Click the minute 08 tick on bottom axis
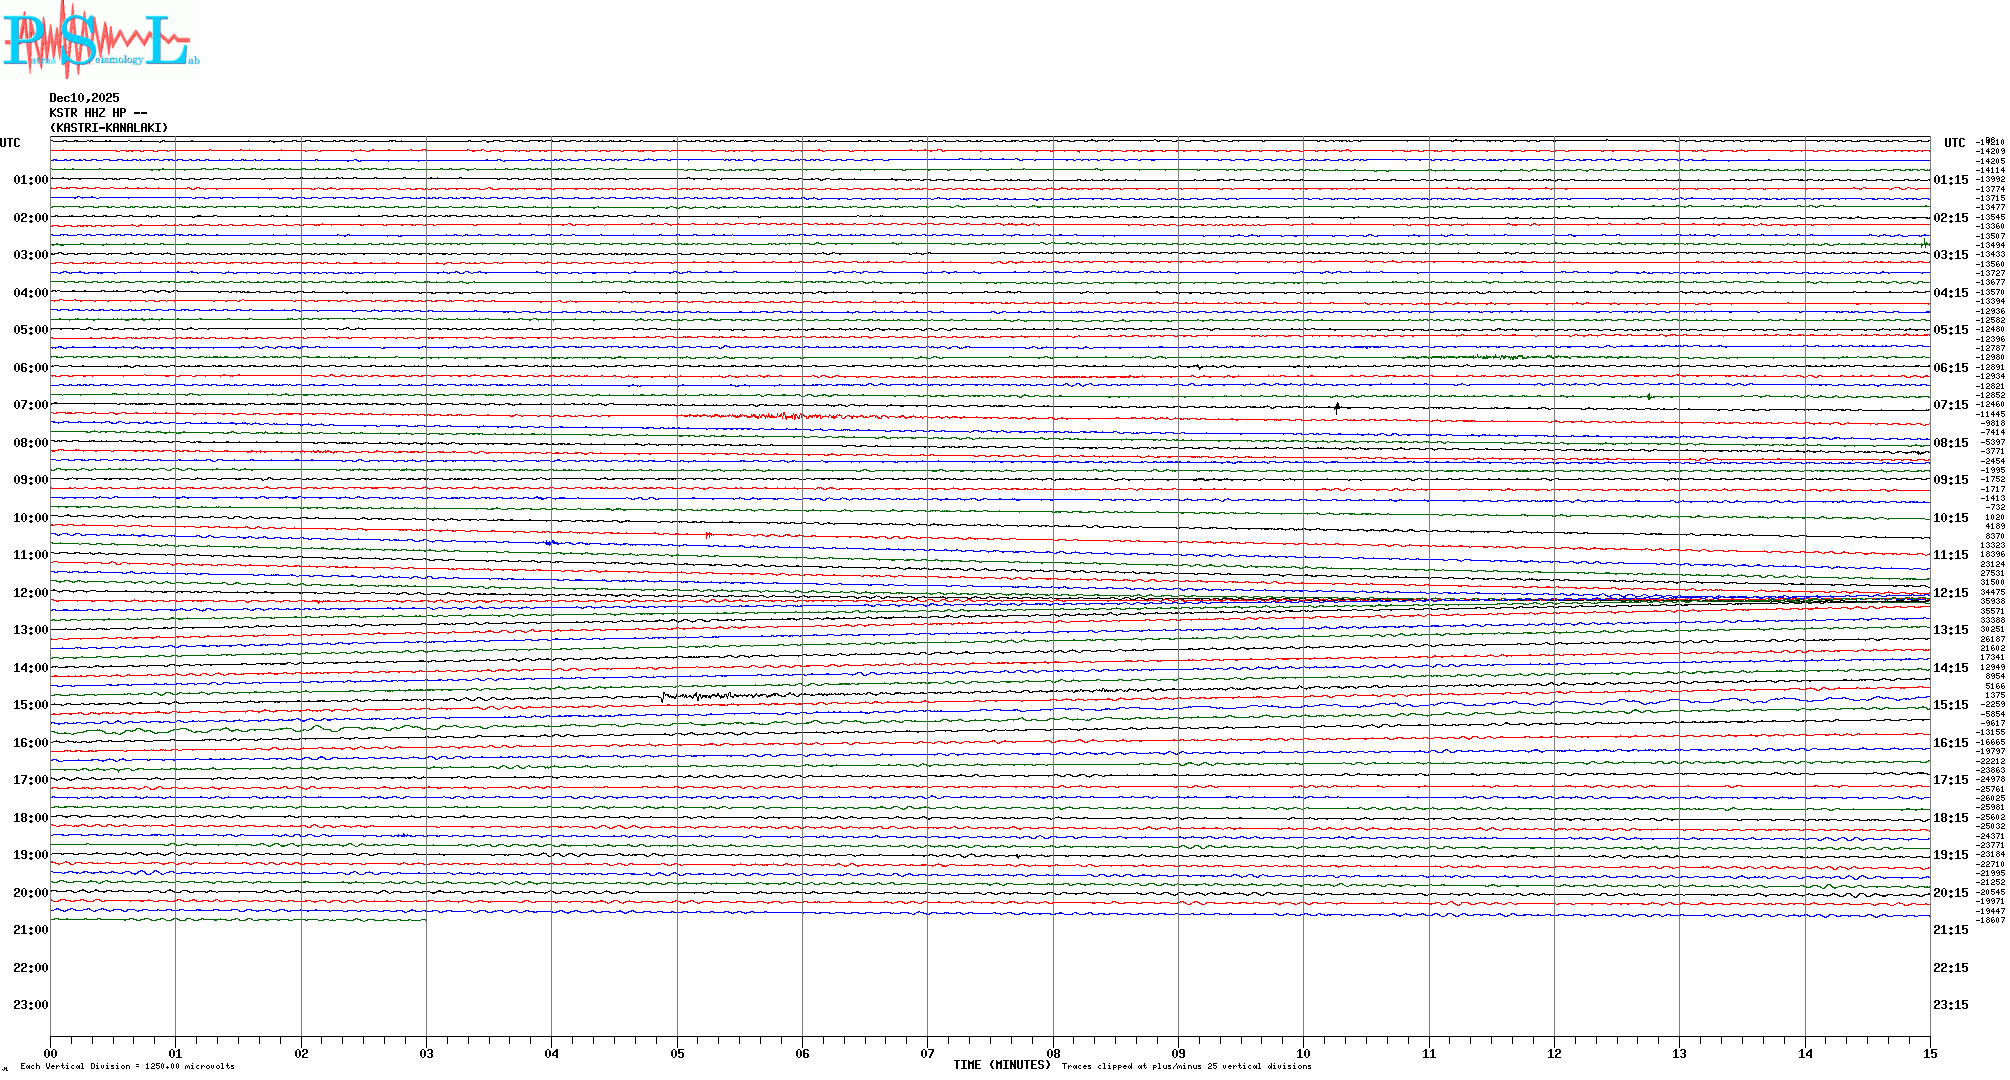The image size is (2010, 1080). (1053, 1053)
